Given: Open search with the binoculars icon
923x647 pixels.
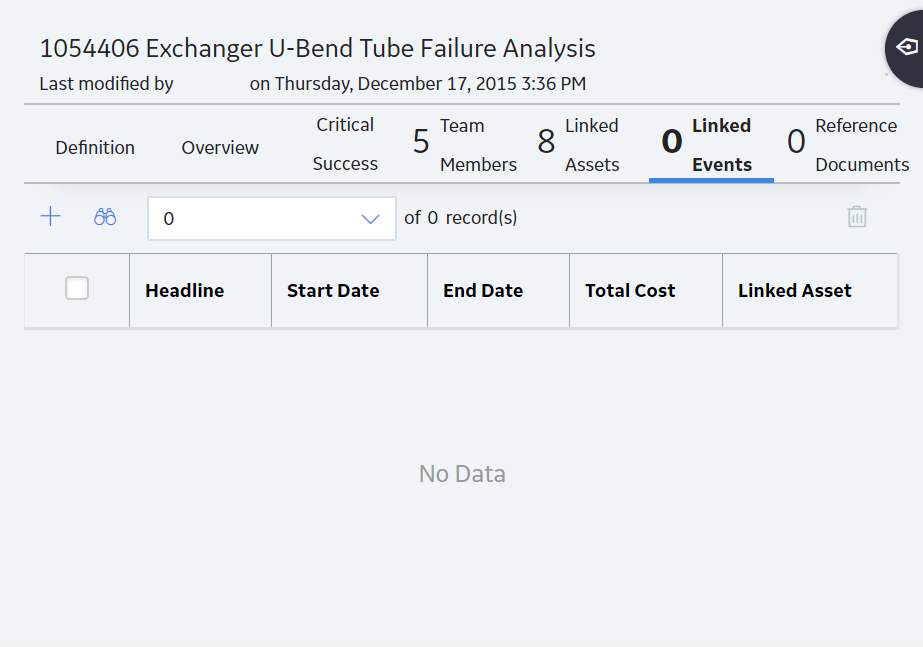Looking at the screenshot, I should pyautogui.click(x=105, y=217).
